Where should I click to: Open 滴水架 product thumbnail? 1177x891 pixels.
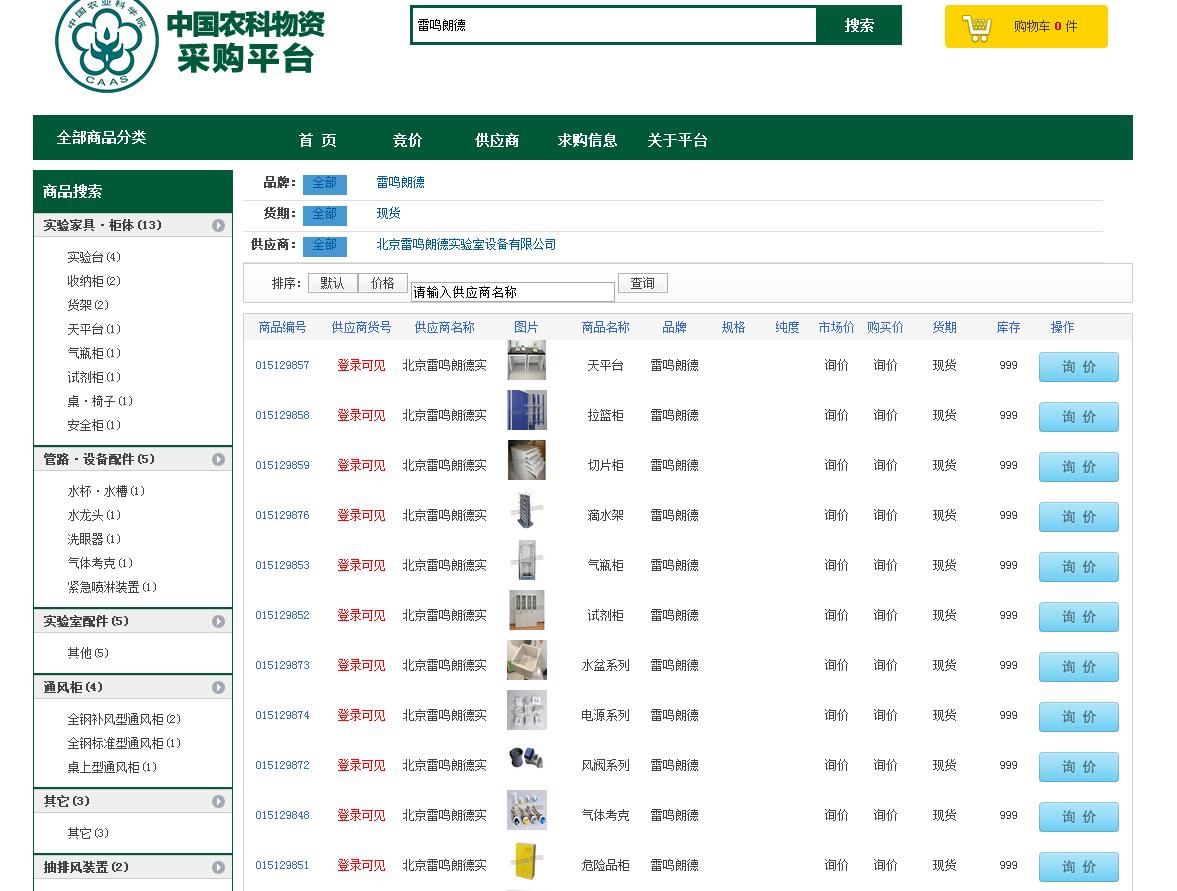pyautogui.click(x=526, y=510)
